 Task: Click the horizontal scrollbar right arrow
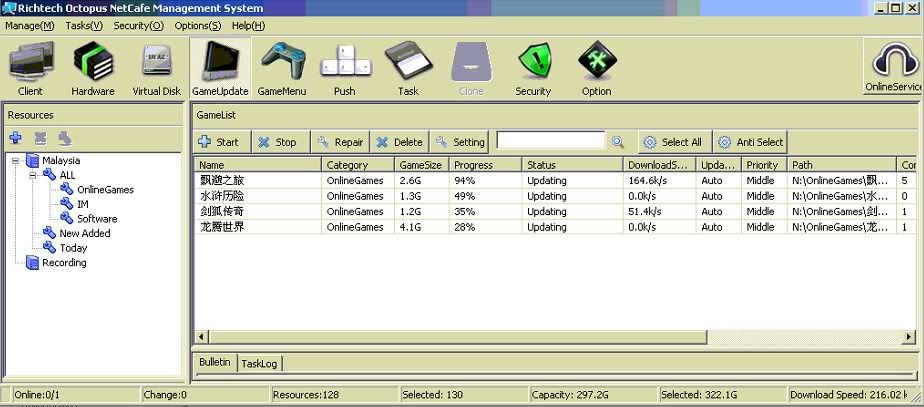pyautogui.click(x=909, y=337)
